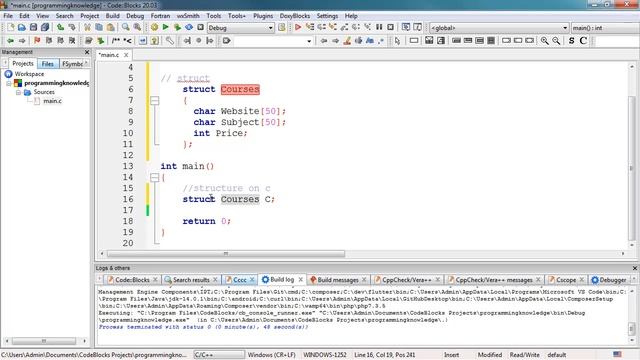Open the Settings menu
Viewport: 640px width, 360px height.
point(327,16)
